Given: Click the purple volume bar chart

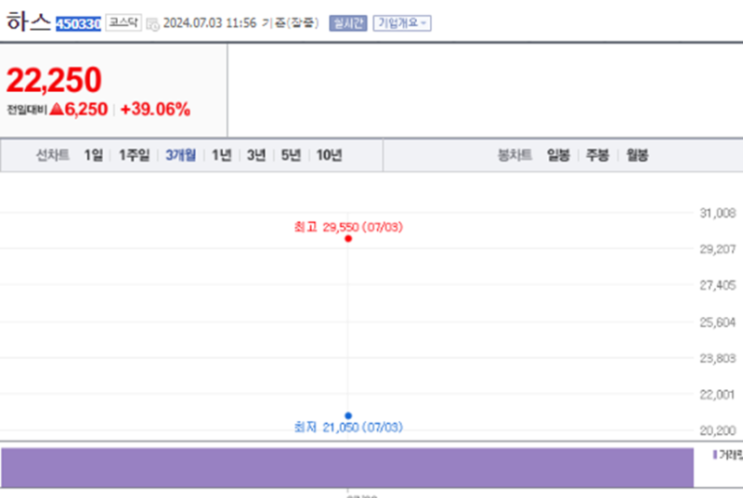Looking at the screenshot, I should (x=347, y=467).
